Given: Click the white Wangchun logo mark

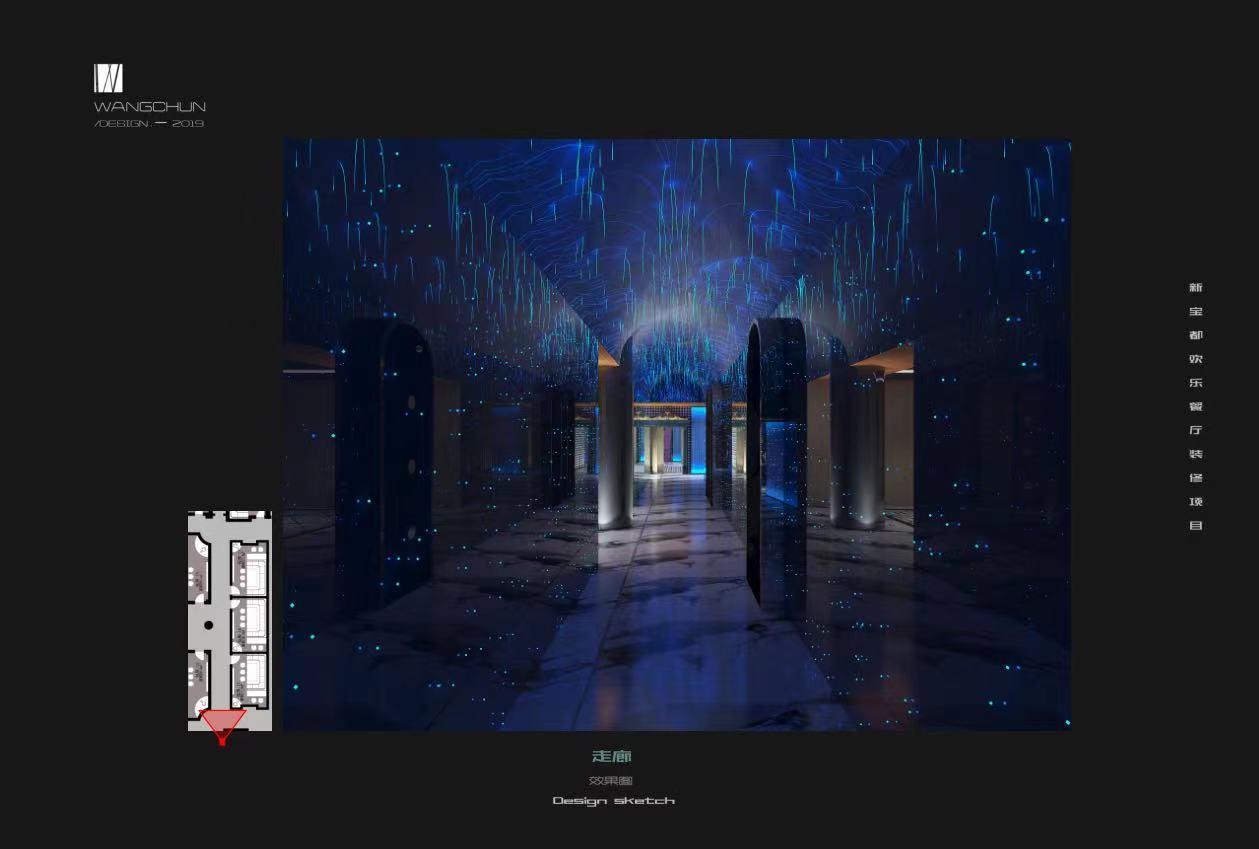Looking at the screenshot, I should (x=108, y=78).
